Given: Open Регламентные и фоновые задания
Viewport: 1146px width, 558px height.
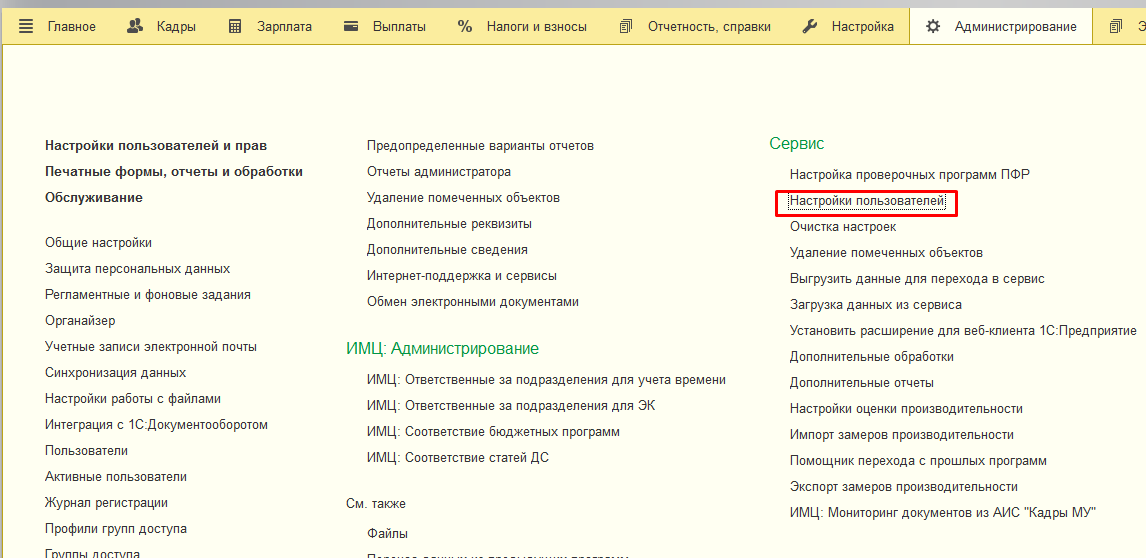Looking at the screenshot, I should (x=148, y=295).
